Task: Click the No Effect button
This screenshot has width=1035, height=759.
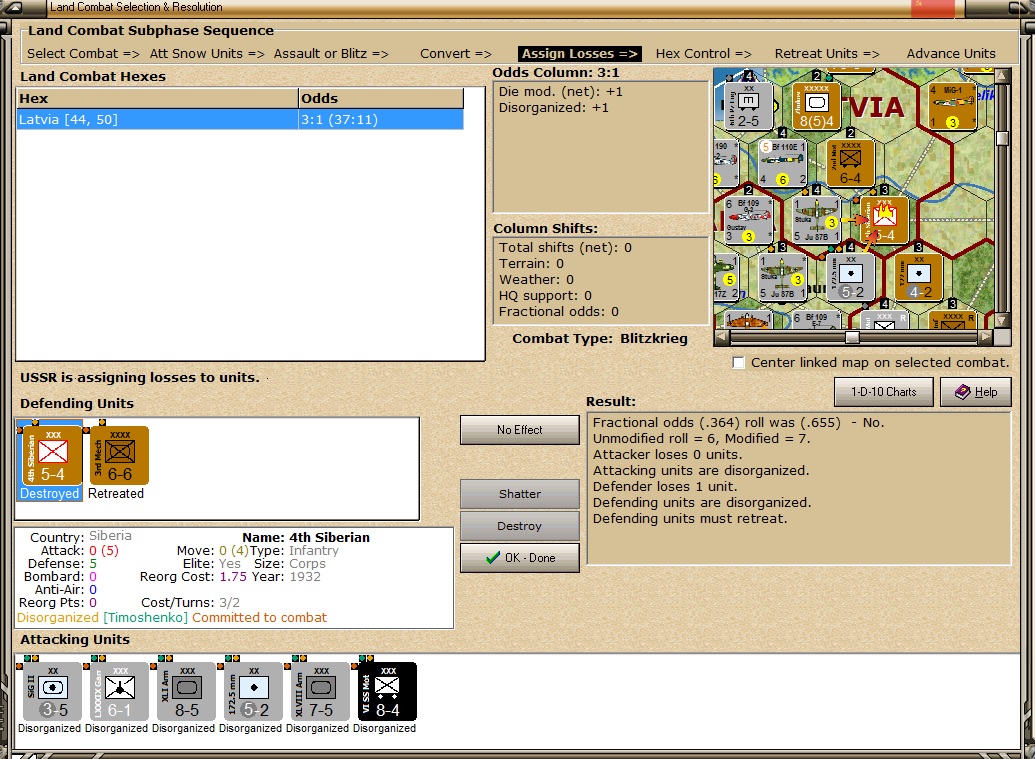Action: click(519, 430)
